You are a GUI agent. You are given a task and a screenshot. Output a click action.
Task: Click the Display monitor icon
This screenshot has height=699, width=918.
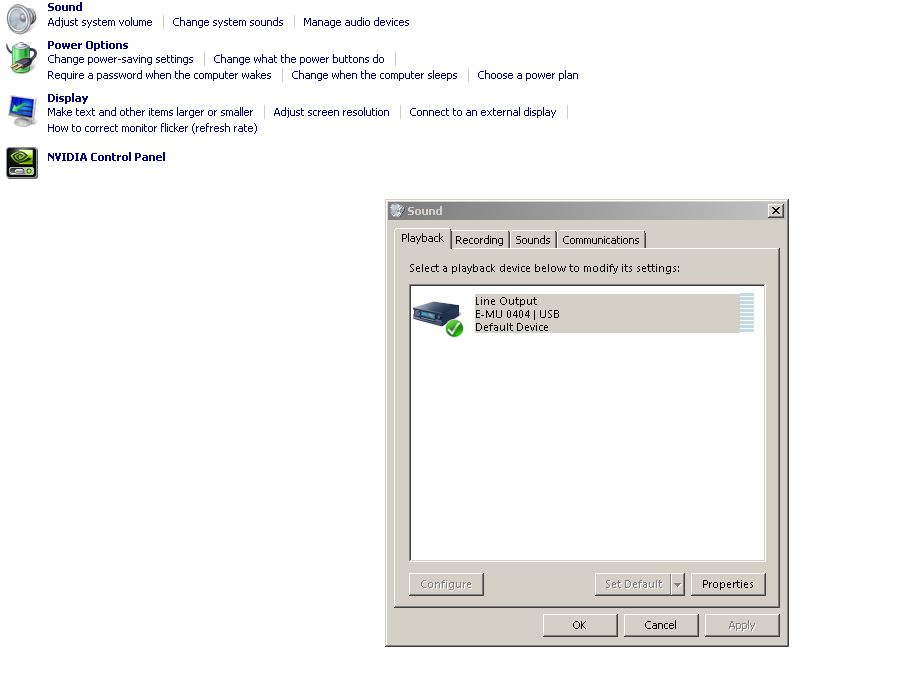coord(21,110)
